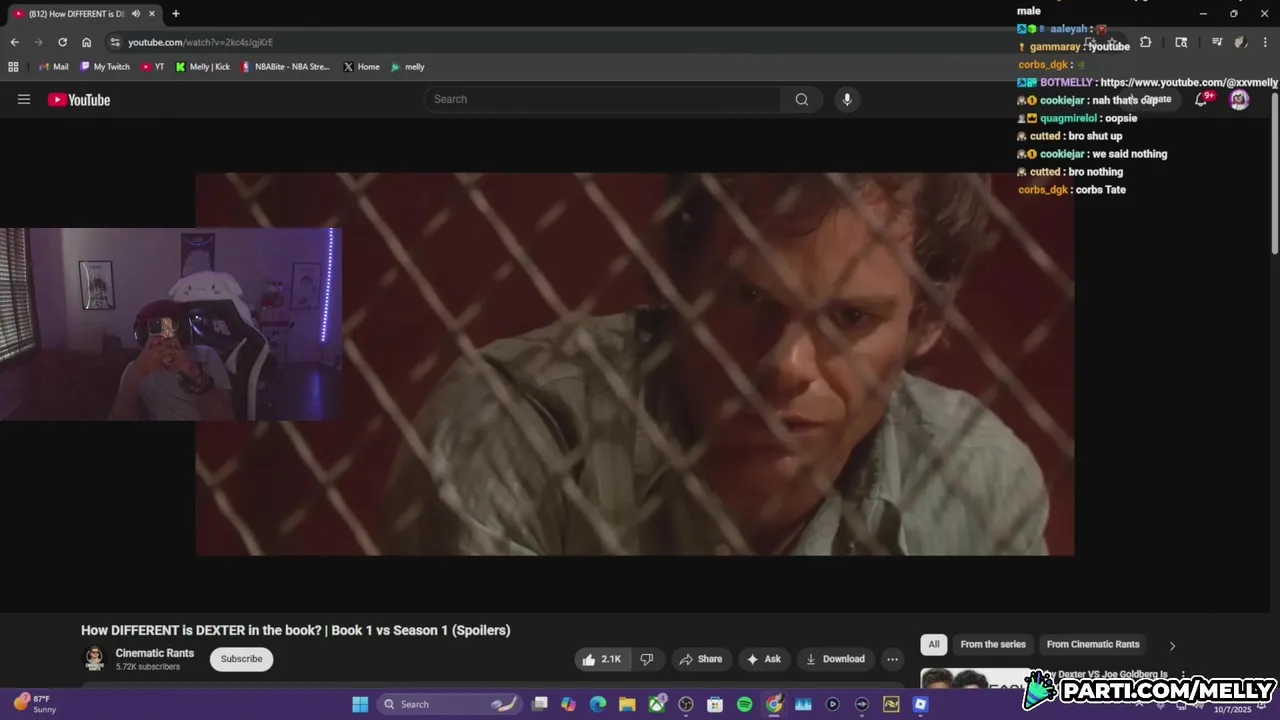
Task: Open YouTube notifications bell
Action: click(x=1201, y=99)
